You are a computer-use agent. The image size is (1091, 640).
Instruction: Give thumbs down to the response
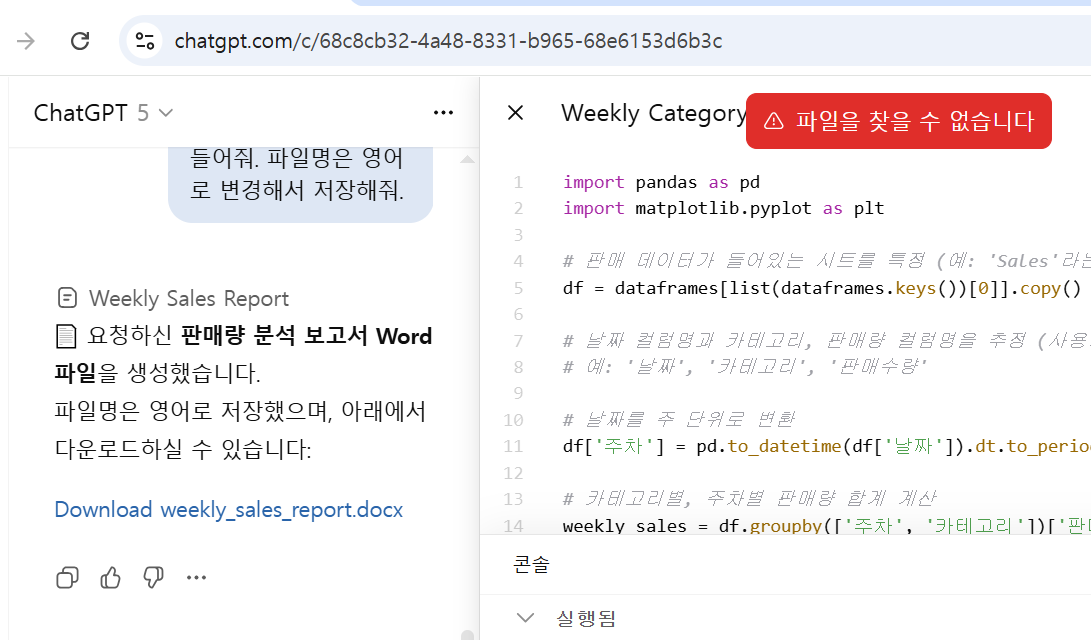153,577
